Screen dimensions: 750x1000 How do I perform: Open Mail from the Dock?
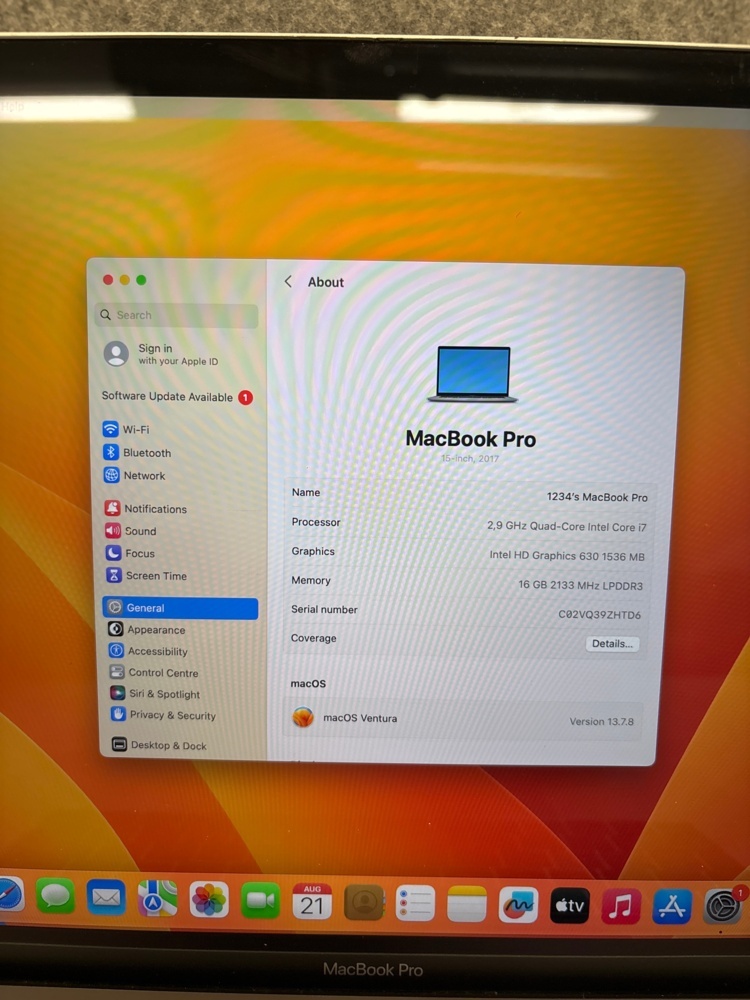tap(106, 897)
